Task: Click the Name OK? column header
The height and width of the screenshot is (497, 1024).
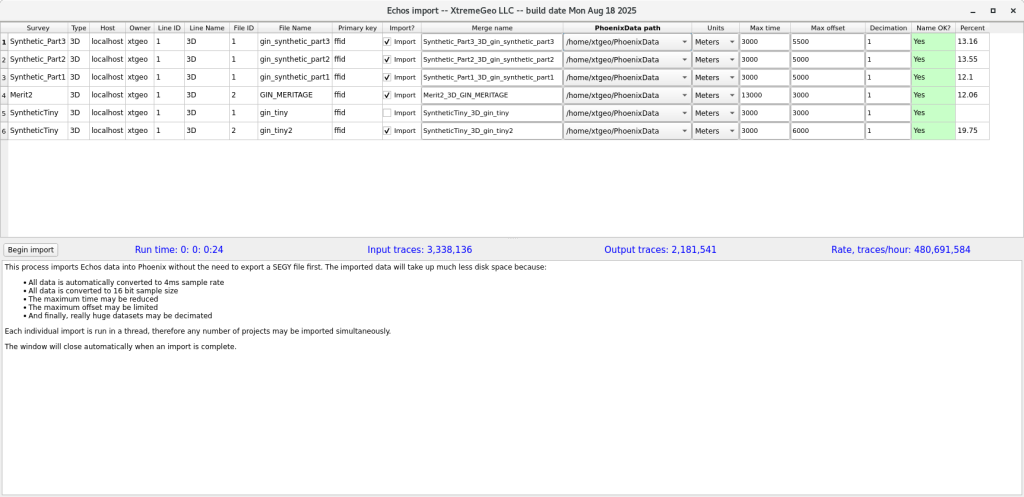Action: (x=933, y=28)
